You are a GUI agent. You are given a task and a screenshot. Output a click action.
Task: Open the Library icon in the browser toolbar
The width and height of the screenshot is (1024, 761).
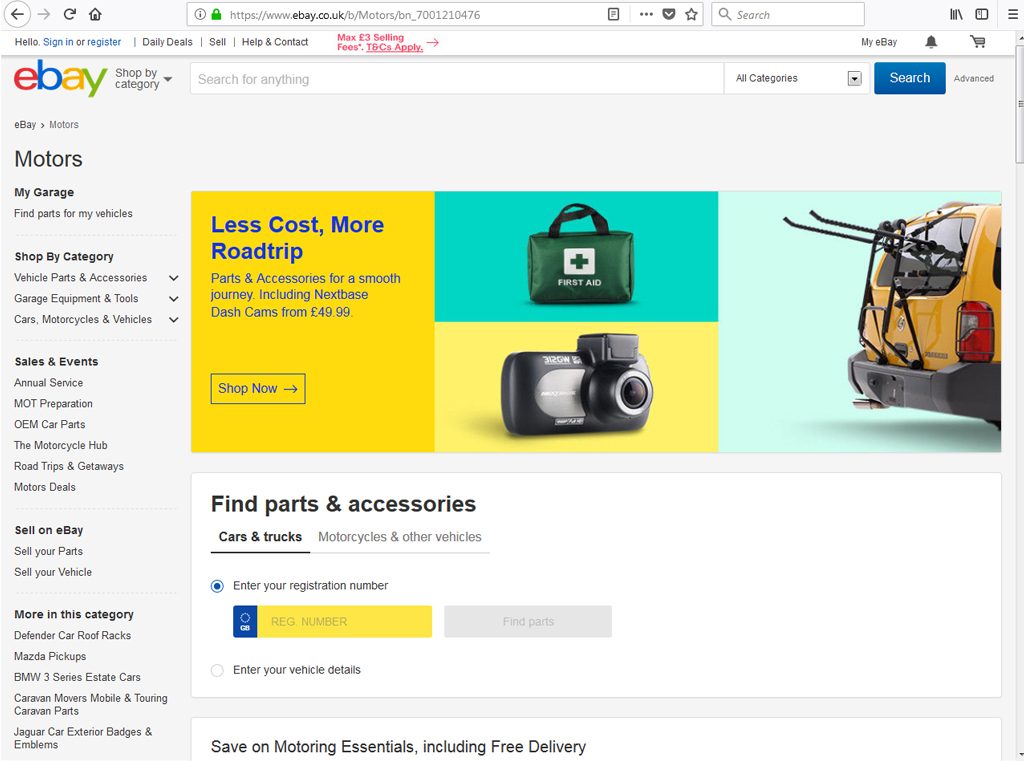click(x=956, y=14)
